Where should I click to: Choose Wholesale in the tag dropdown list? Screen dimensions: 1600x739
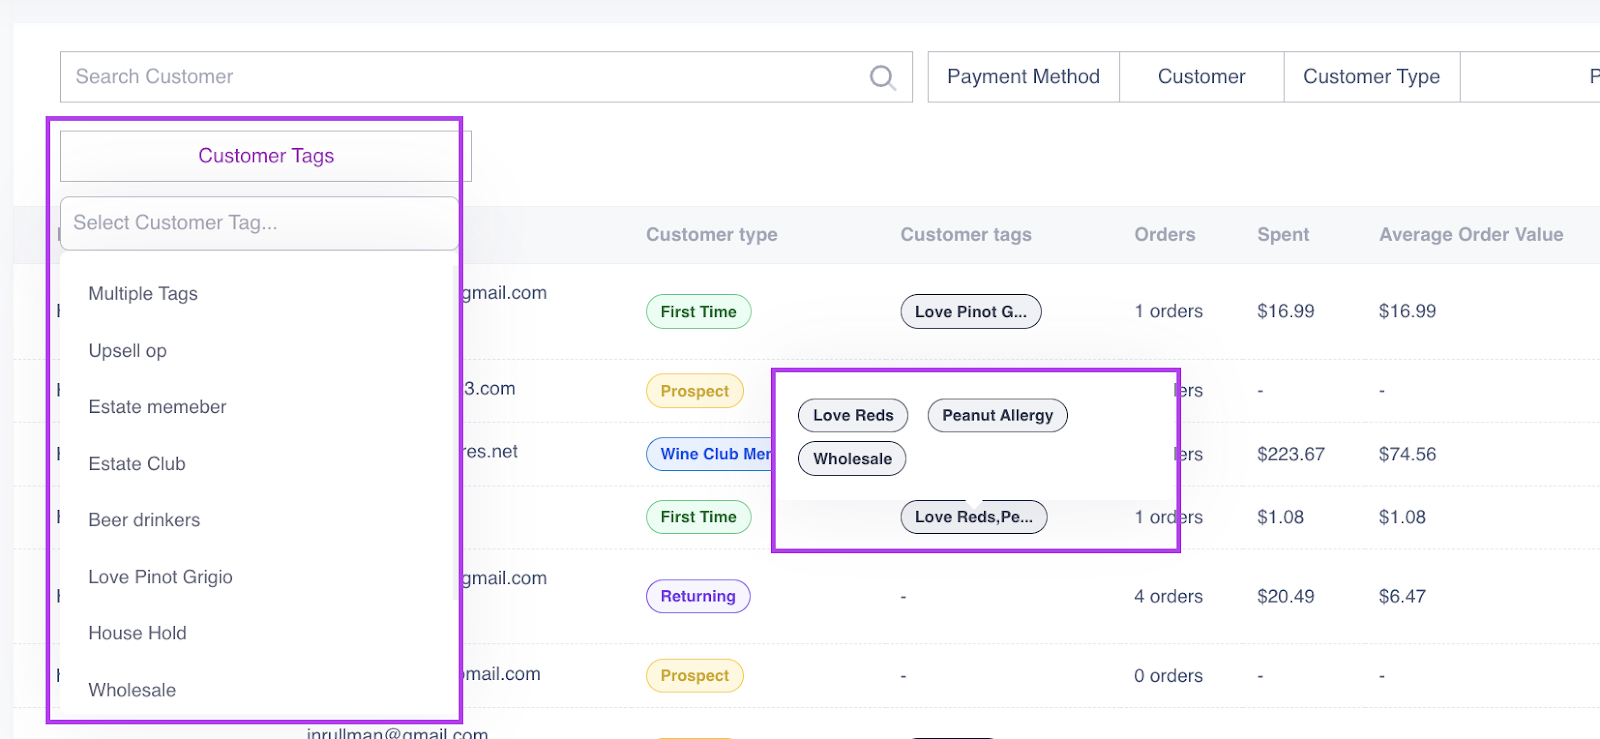click(x=132, y=690)
